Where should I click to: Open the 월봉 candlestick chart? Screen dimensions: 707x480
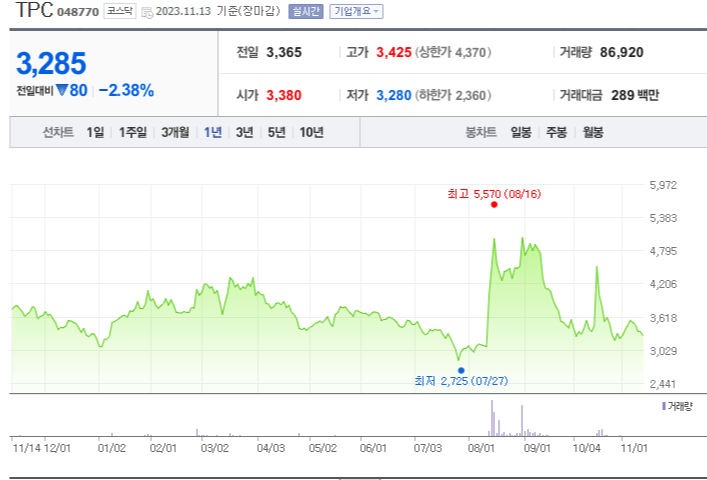click(592, 132)
